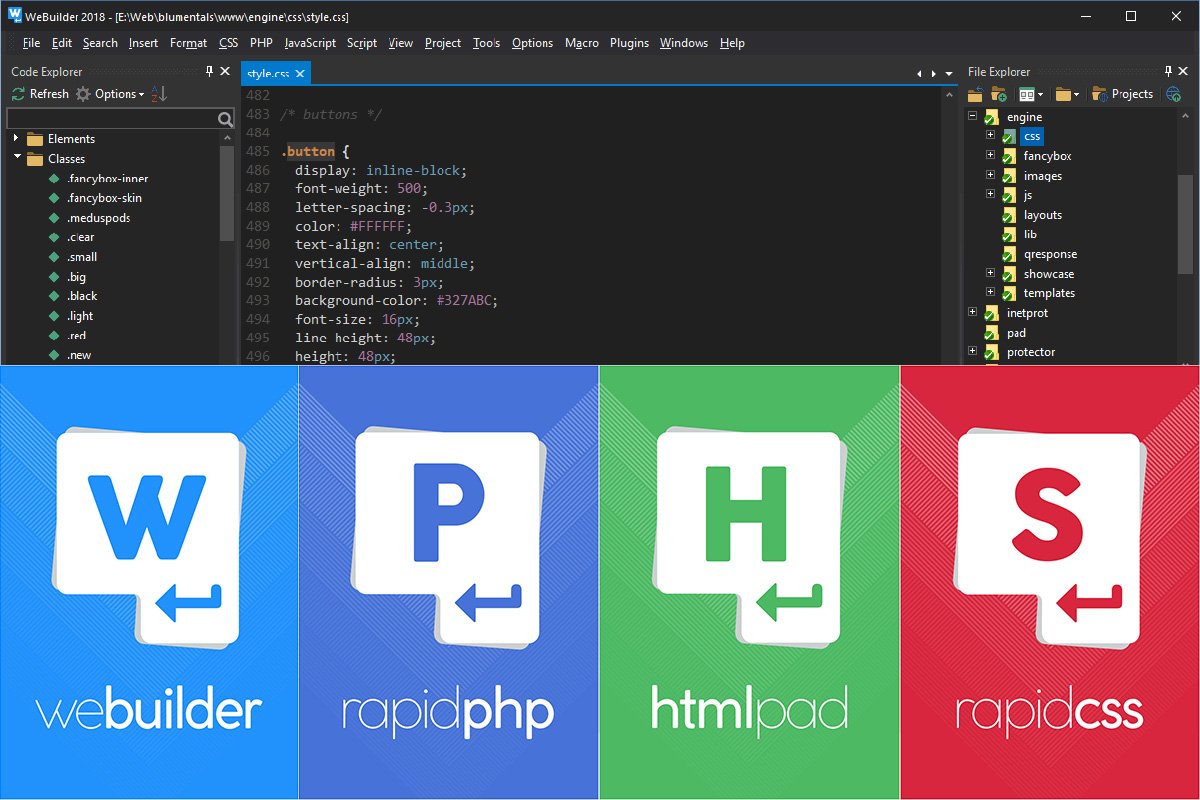Select the pad folder in File Explorer
The width and height of the screenshot is (1200, 800).
pos(1016,332)
